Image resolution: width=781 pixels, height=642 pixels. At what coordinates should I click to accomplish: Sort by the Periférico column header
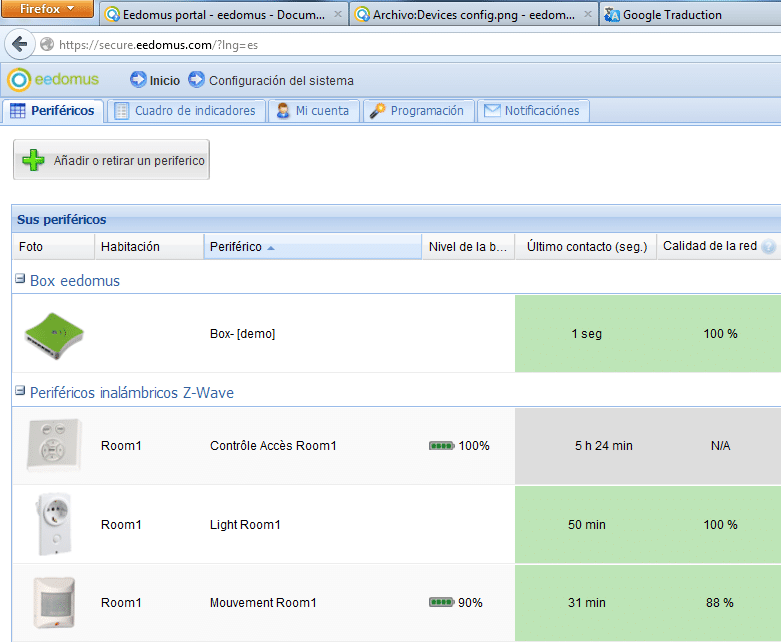pyautogui.click(x=313, y=247)
